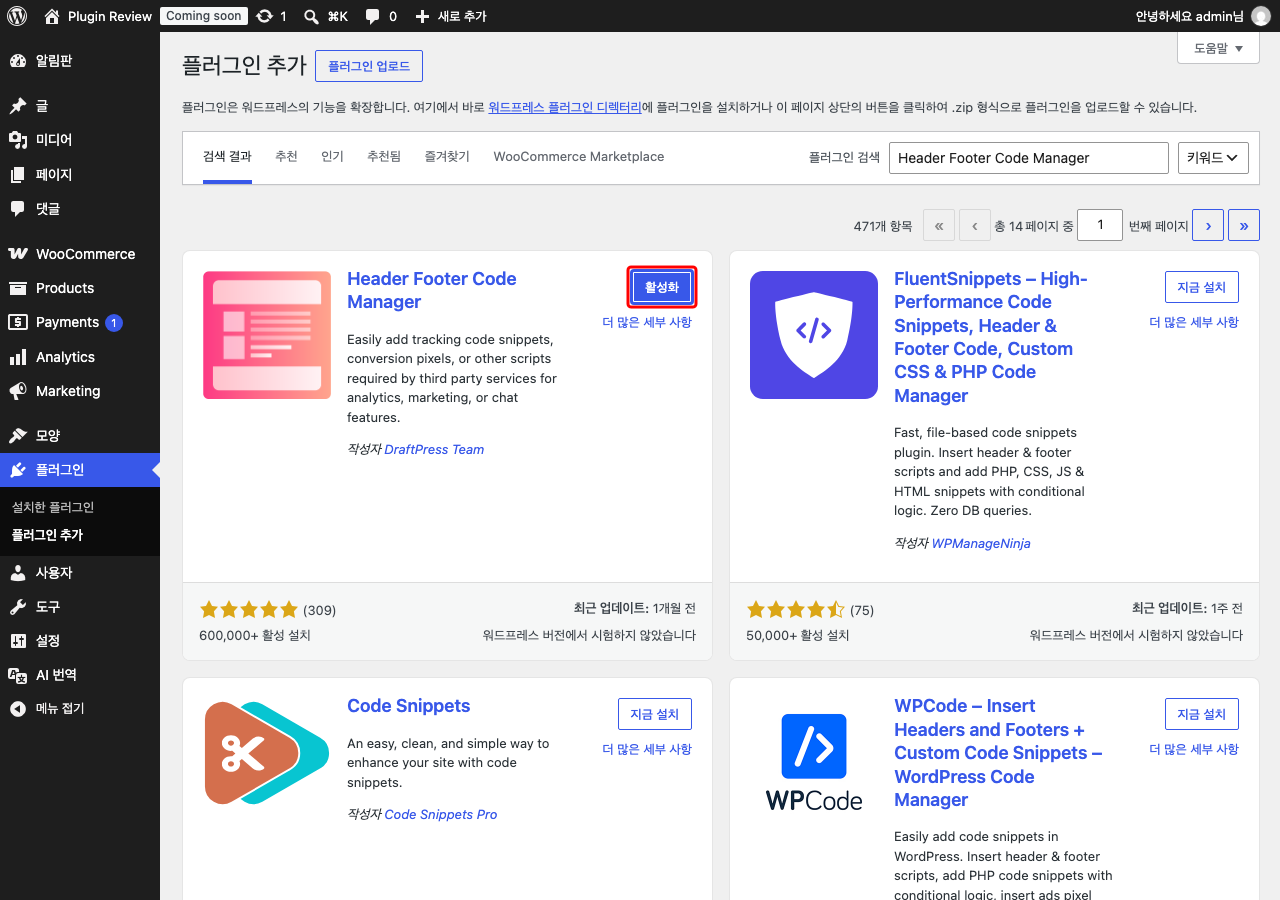Install WPCode with 지금 설치
The width and height of the screenshot is (1280, 900).
[1202, 714]
